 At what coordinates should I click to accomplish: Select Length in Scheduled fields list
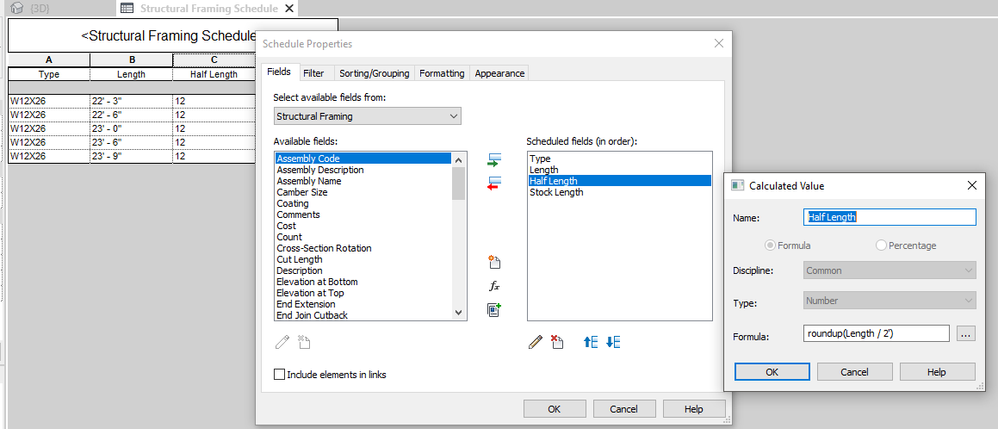619,170
